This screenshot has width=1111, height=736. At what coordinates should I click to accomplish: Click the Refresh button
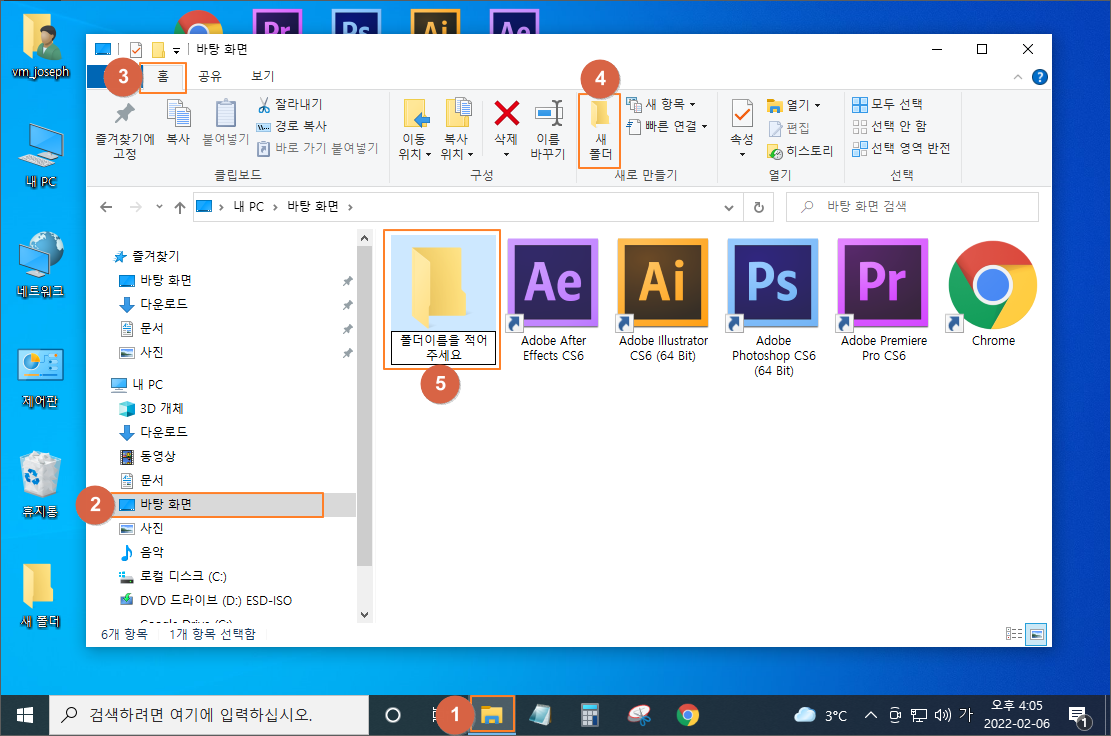tap(759, 208)
